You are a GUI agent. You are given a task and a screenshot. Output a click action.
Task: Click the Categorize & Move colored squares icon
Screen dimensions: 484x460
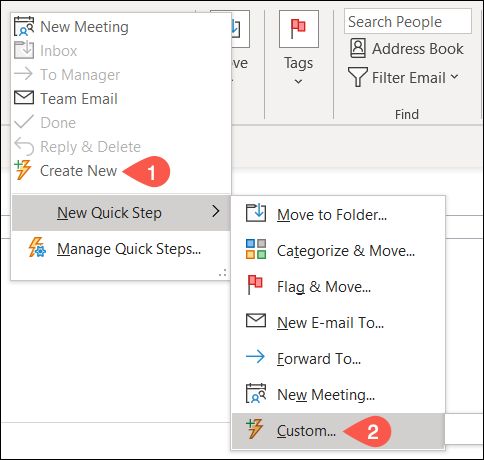pos(256,249)
